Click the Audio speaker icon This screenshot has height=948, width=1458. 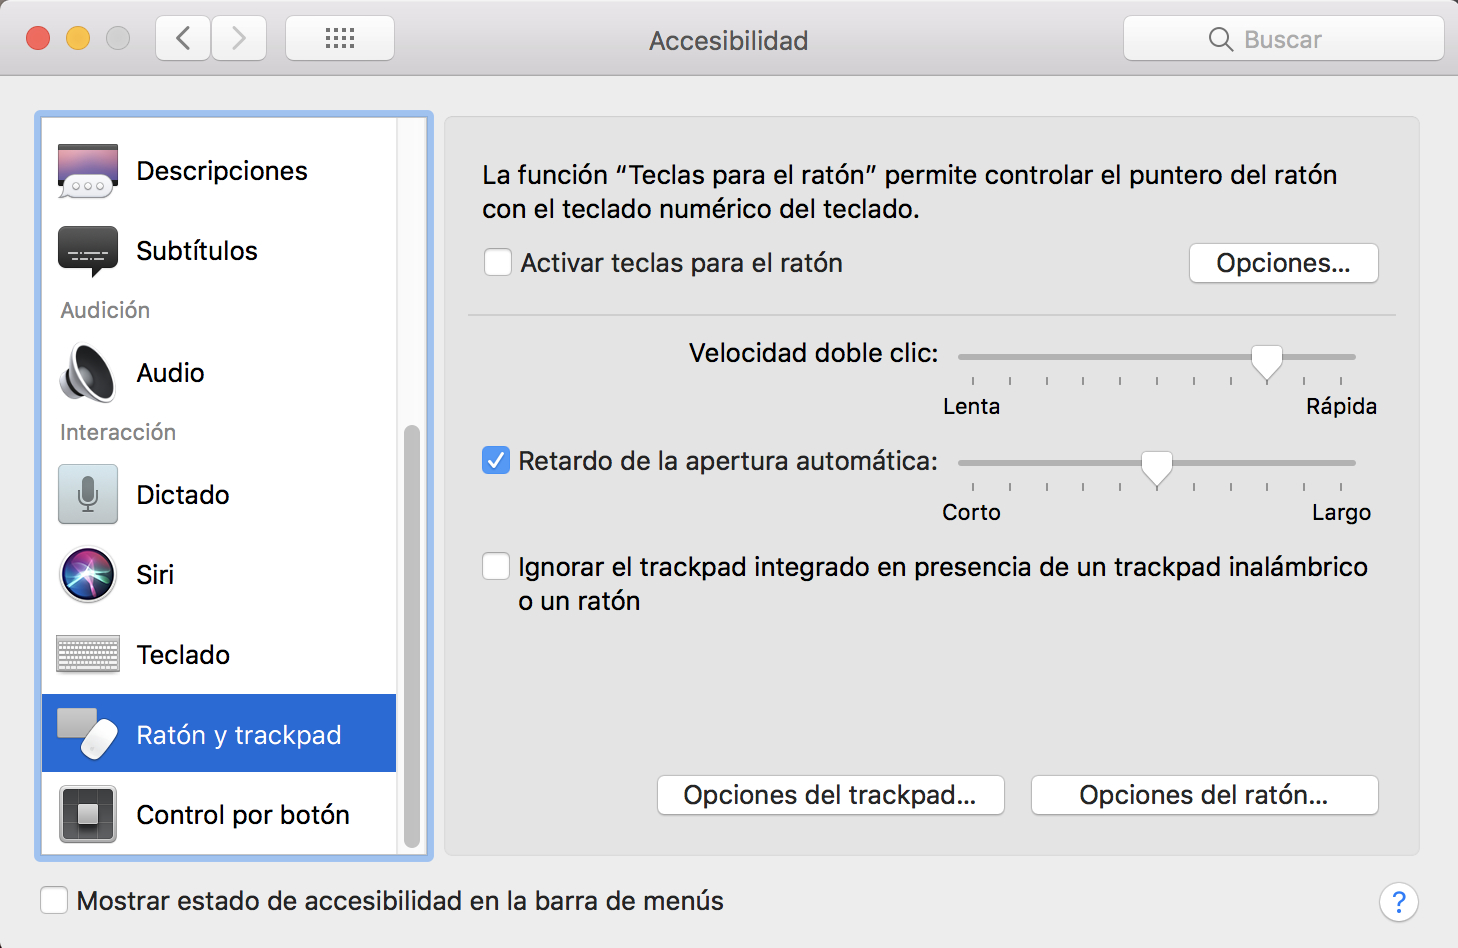pos(88,373)
